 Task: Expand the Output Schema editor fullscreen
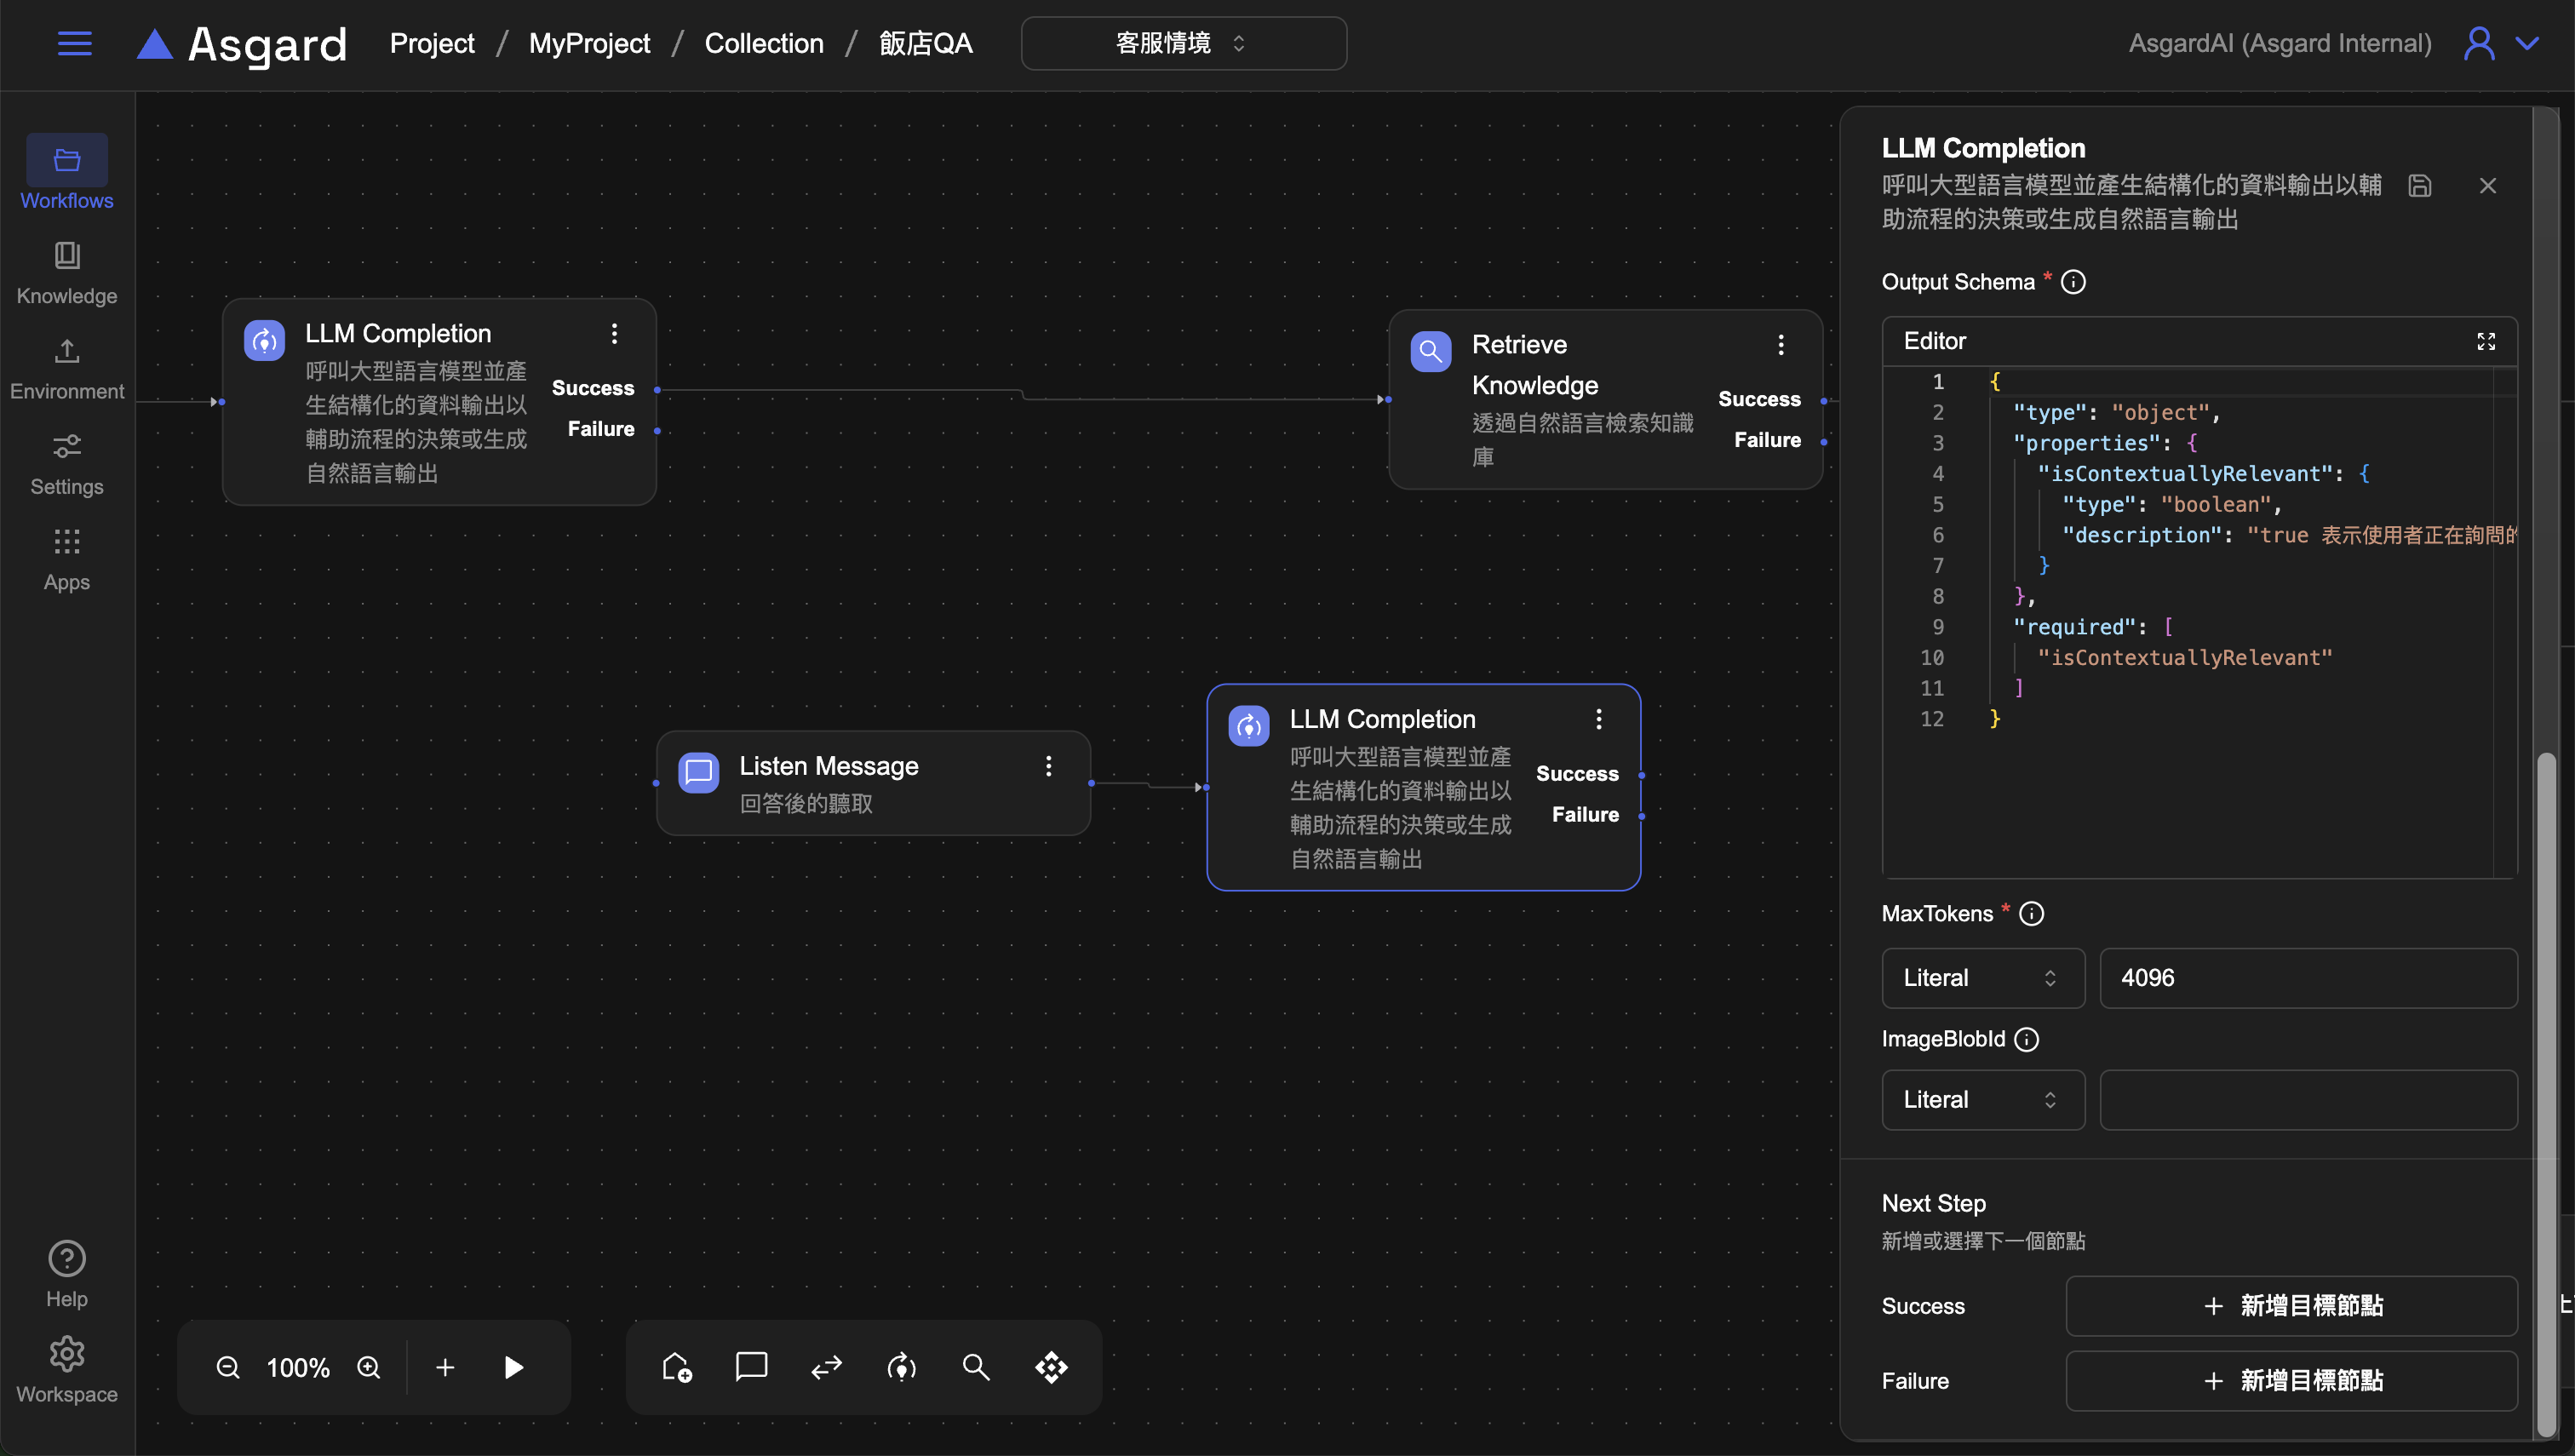[x=2486, y=341]
